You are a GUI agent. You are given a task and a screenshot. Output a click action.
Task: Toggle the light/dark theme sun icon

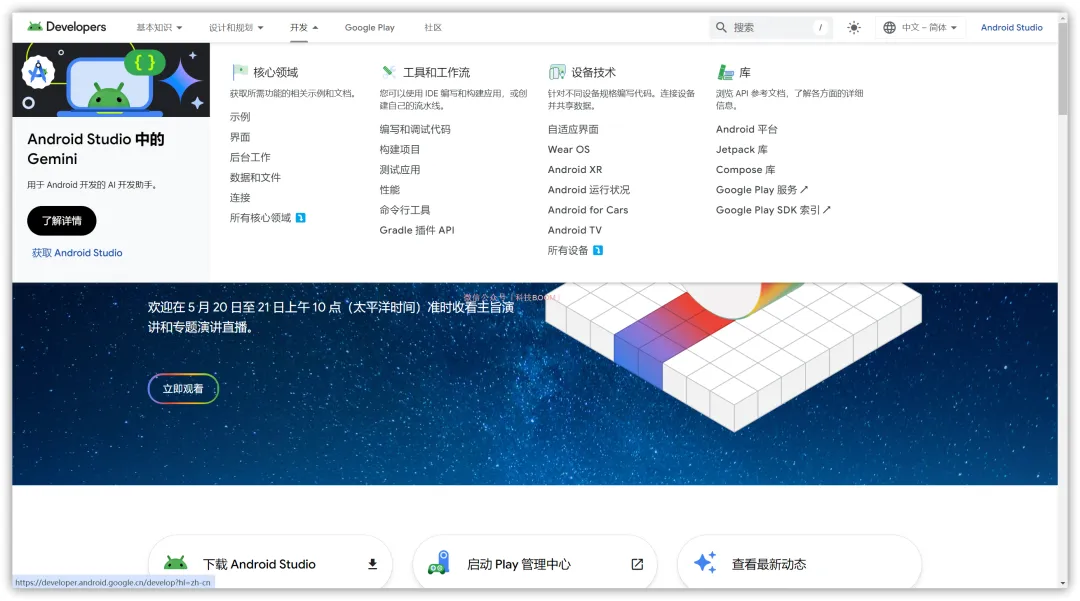click(854, 28)
